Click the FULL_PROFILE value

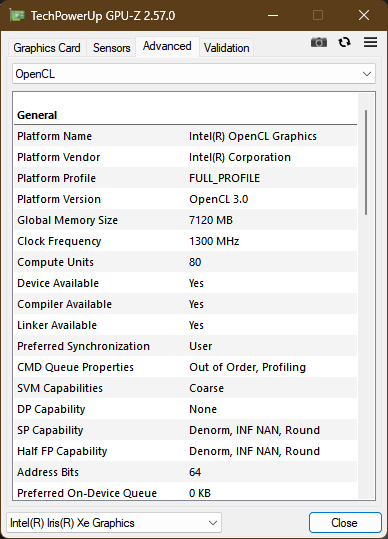(224, 178)
